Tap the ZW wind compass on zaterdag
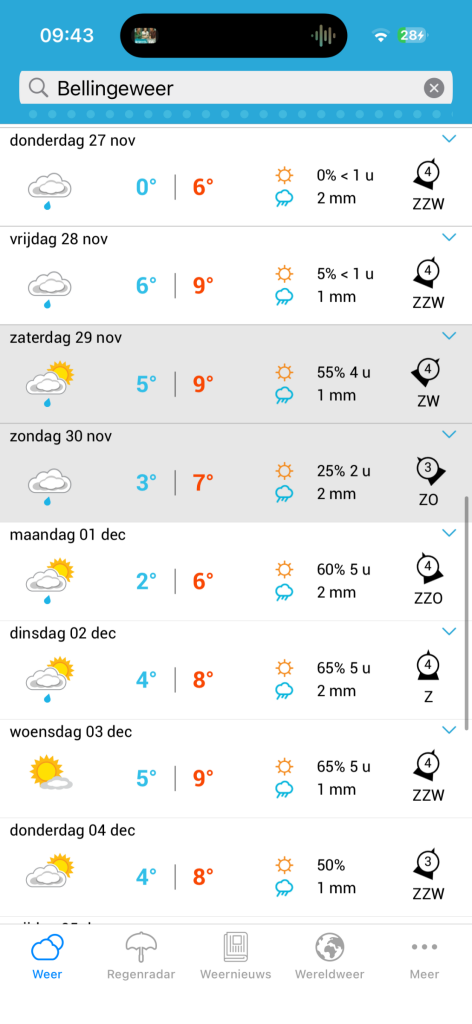The height and width of the screenshot is (1024, 472). click(427, 372)
